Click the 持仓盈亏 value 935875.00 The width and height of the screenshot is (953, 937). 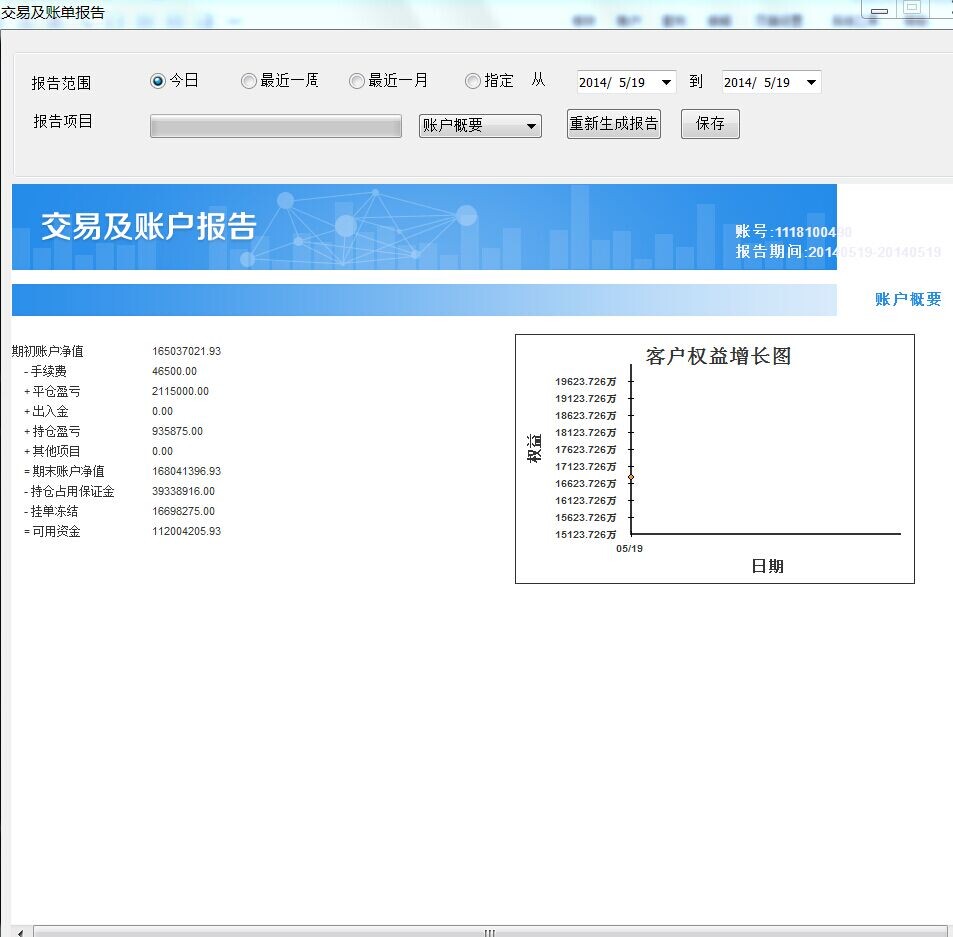(x=177, y=431)
